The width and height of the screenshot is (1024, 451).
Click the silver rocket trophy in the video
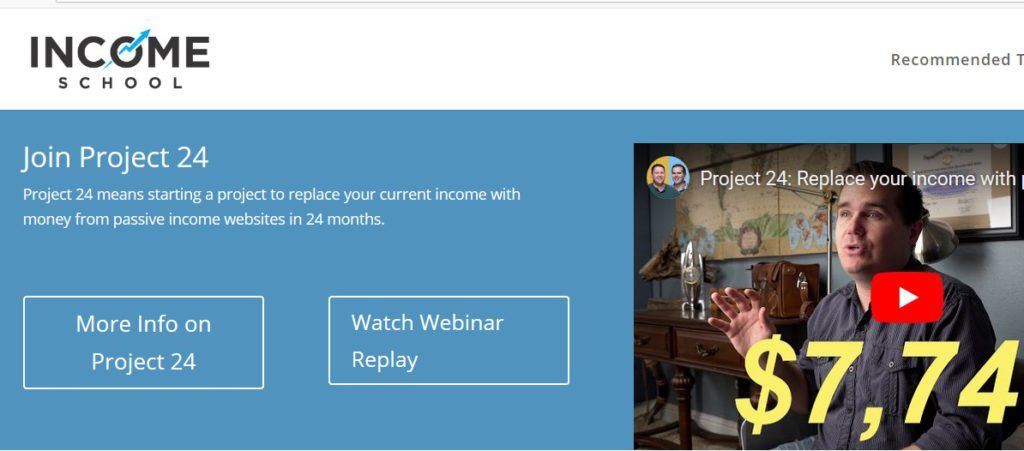click(x=692, y=274)
